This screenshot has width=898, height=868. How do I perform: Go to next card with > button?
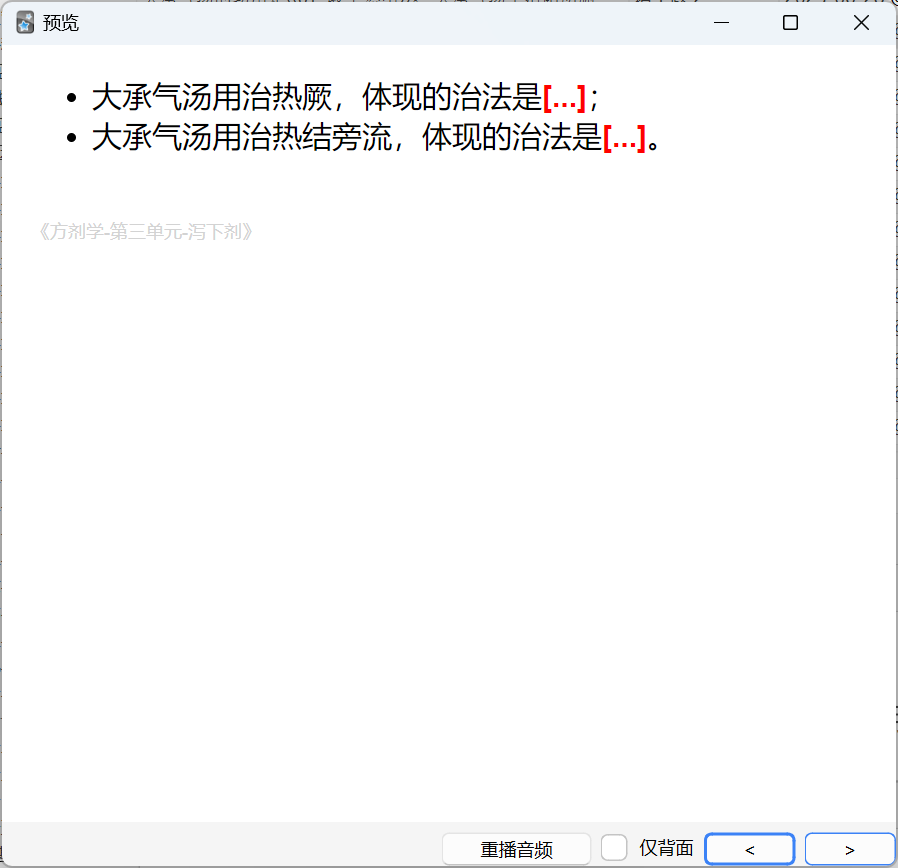point(850,850)
